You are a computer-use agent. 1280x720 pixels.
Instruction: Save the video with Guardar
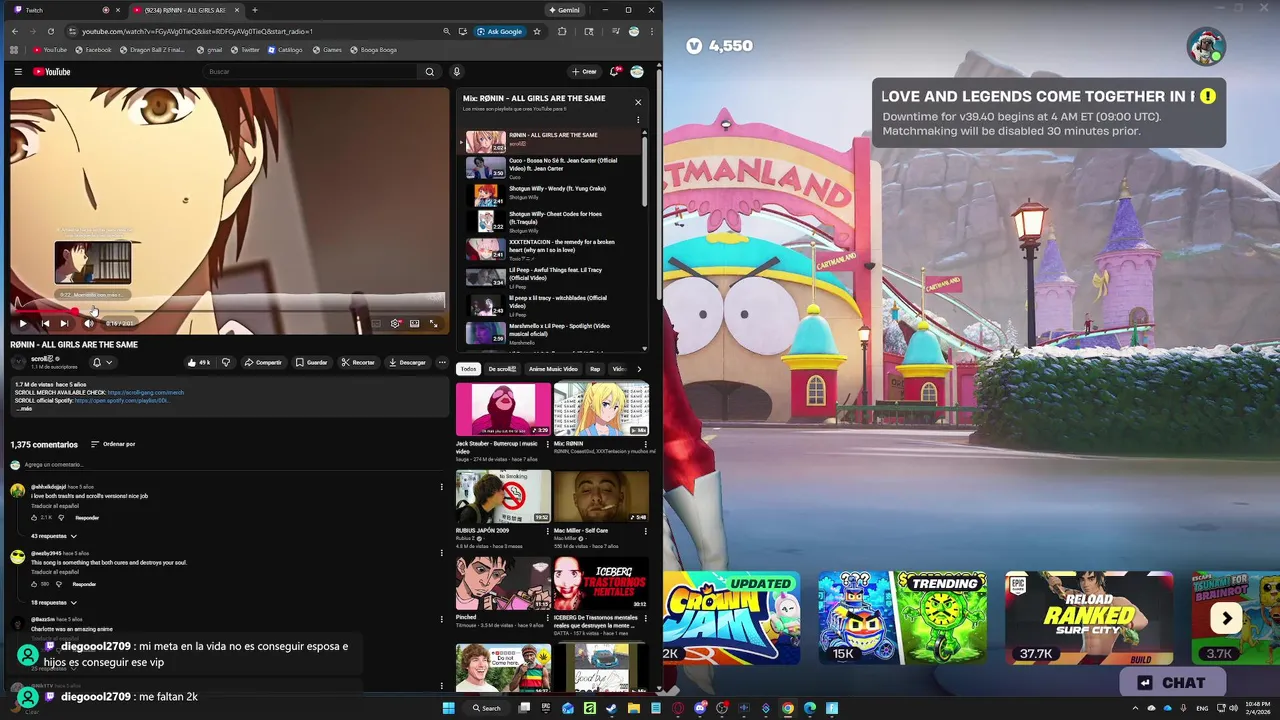311,362
